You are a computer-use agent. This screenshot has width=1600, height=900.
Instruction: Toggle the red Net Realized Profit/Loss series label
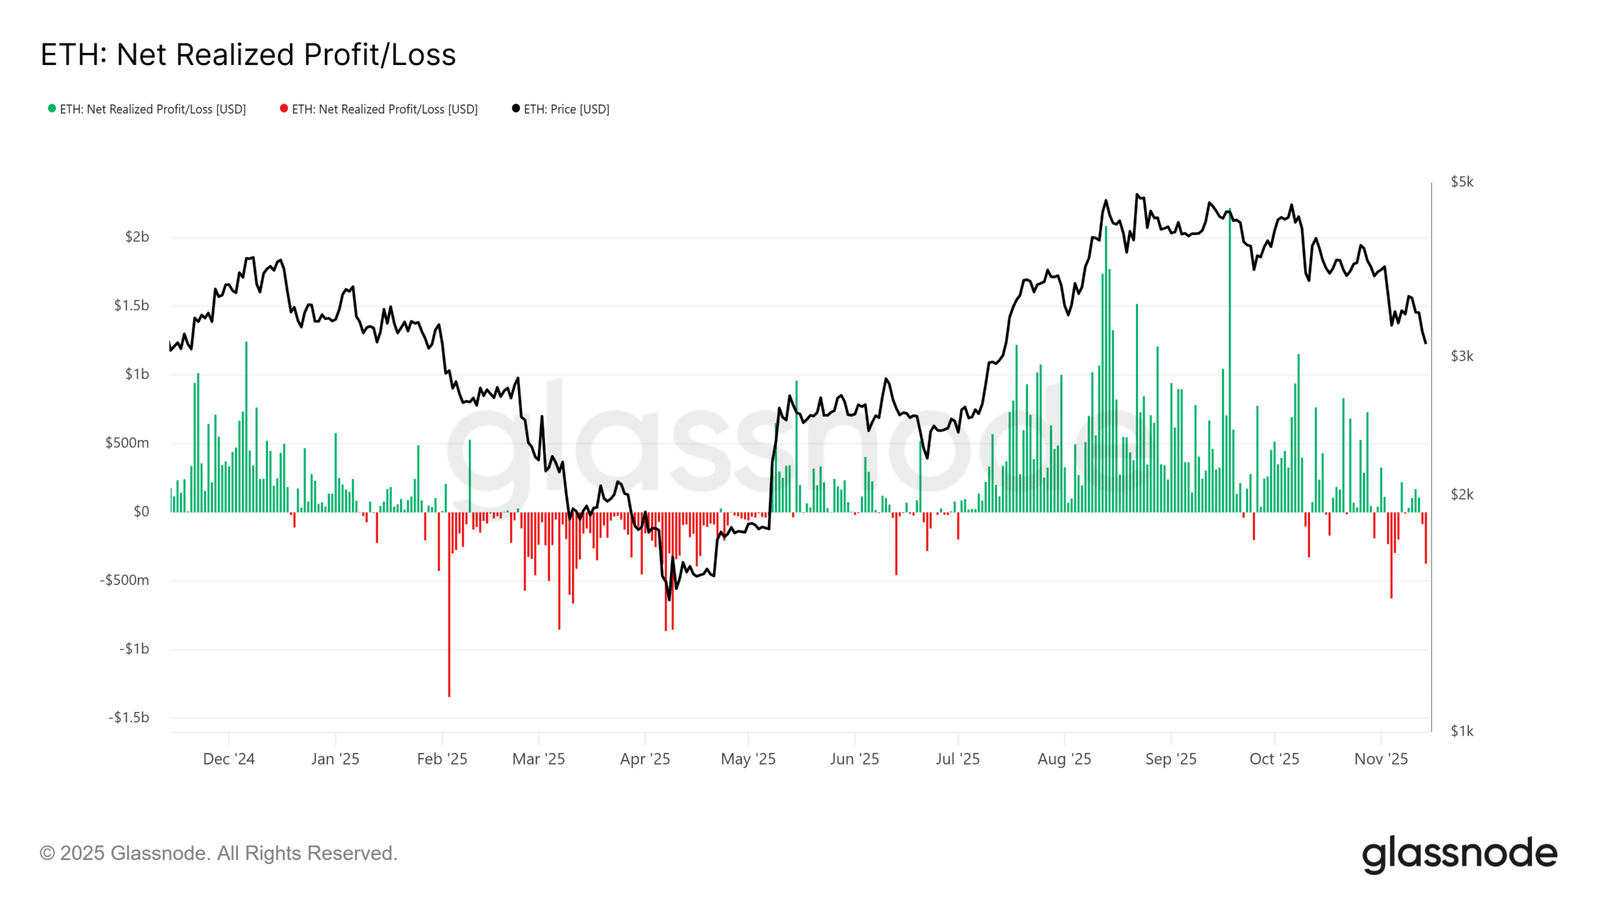point(385,109)
